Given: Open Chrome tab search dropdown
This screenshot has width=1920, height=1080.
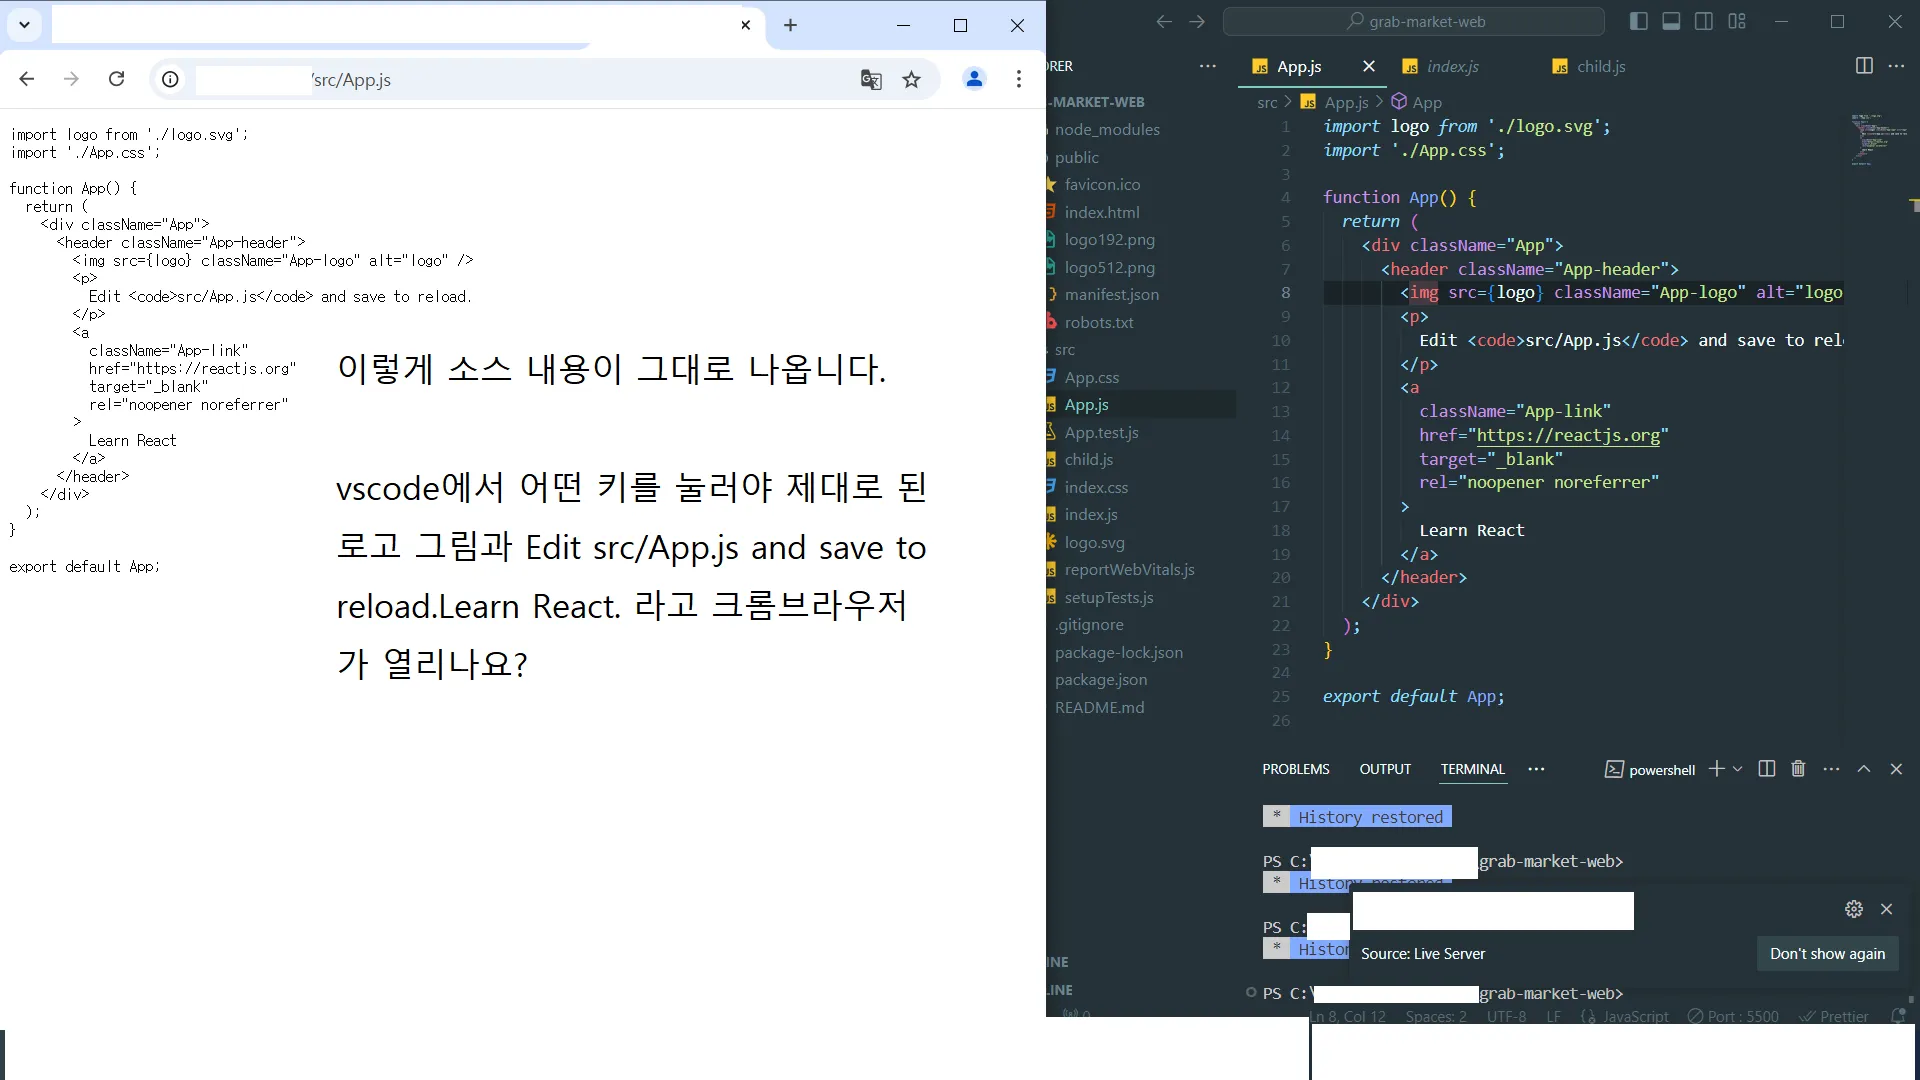Looking at the screenshot, I should 25,25.
